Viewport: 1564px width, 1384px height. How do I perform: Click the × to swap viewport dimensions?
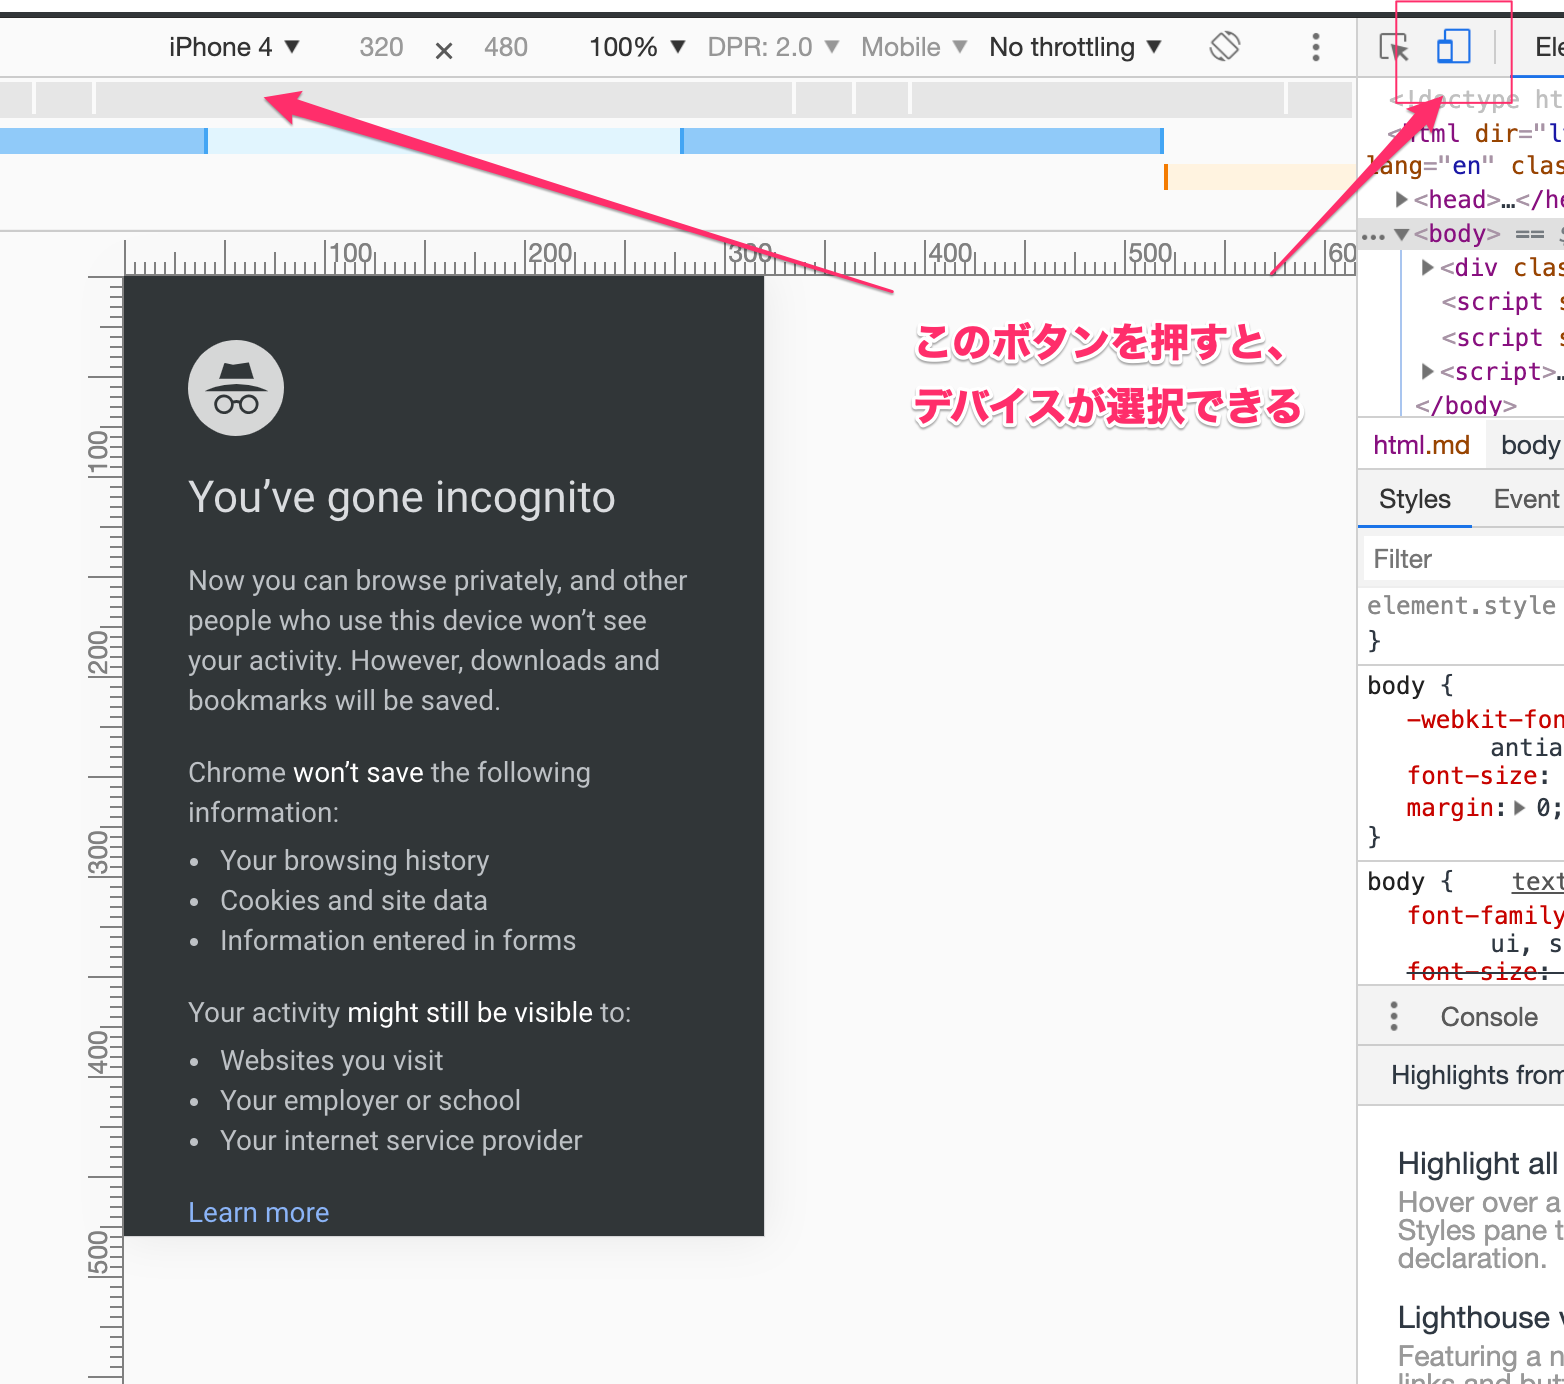click(x=443, y=48)
